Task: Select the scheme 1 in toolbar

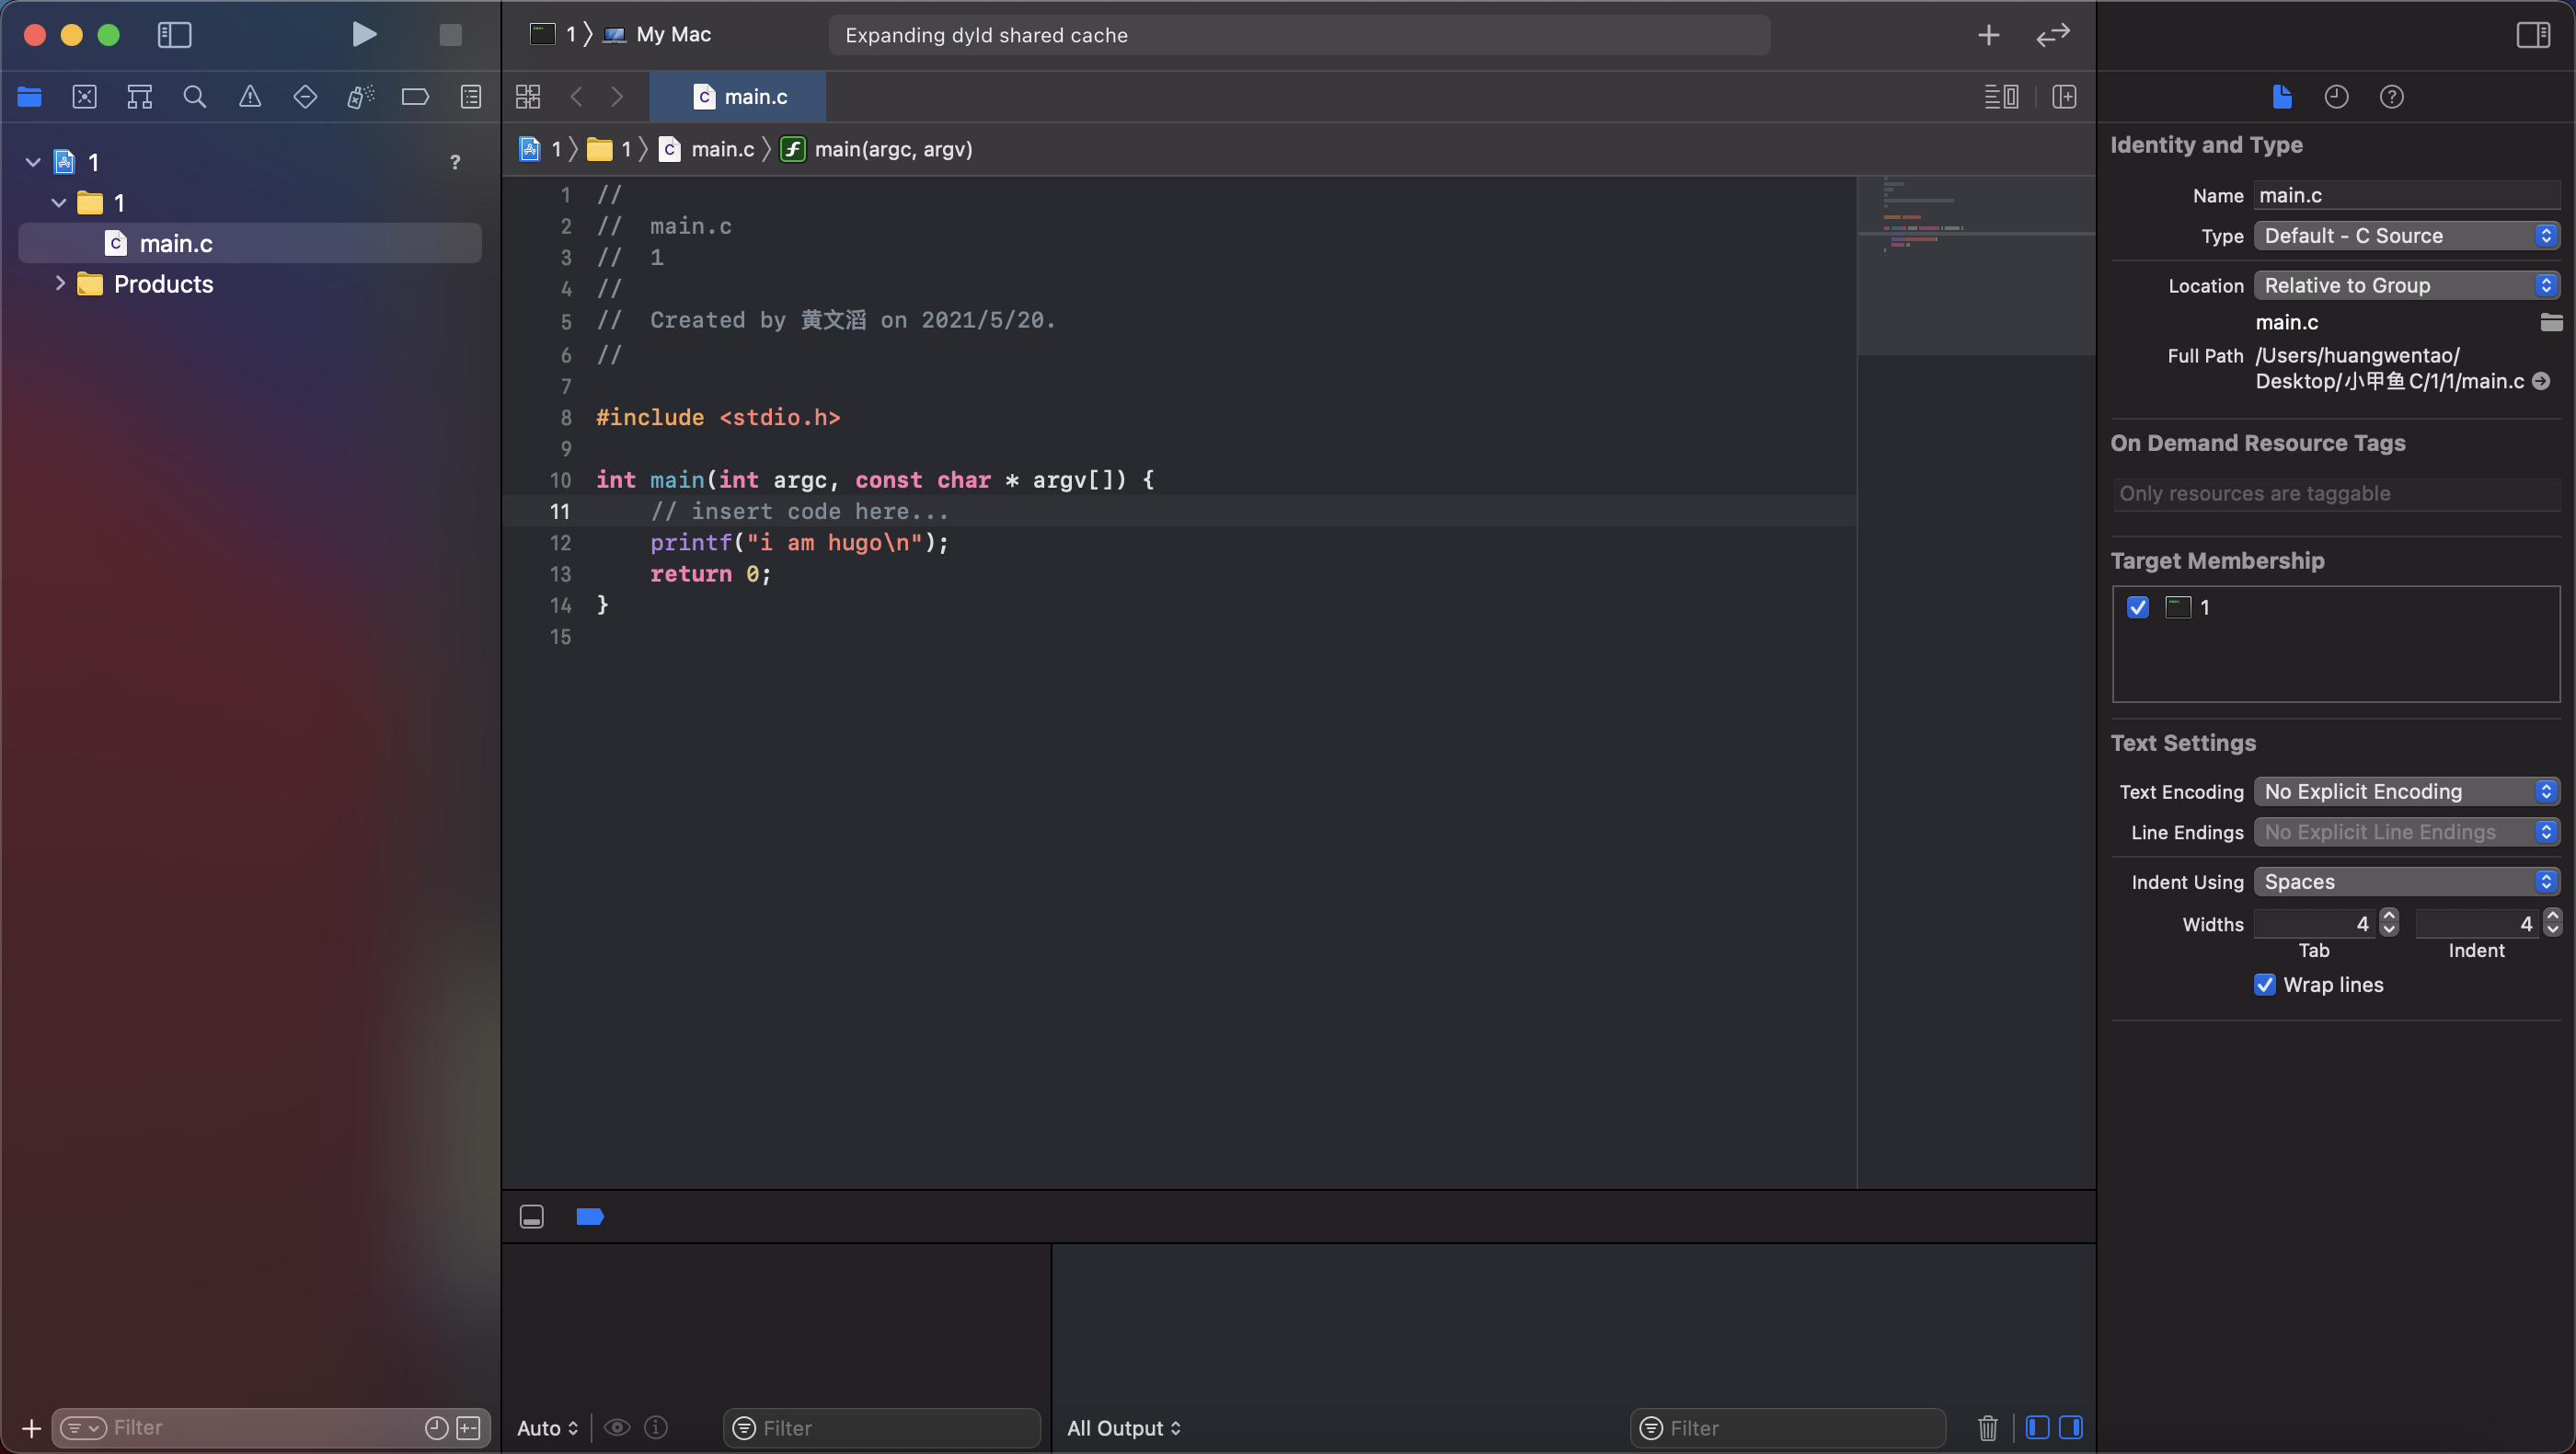Action: (x=553, y=35)
